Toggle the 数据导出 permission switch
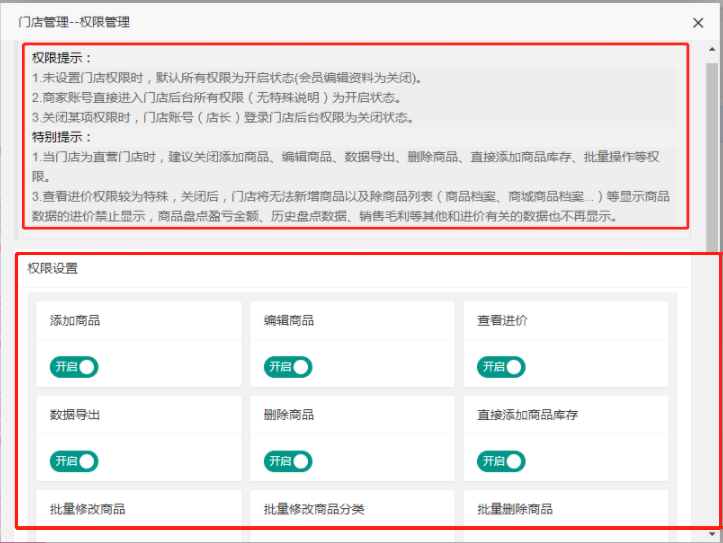Viewport: 723px width, 543px height. click(74, 461)
